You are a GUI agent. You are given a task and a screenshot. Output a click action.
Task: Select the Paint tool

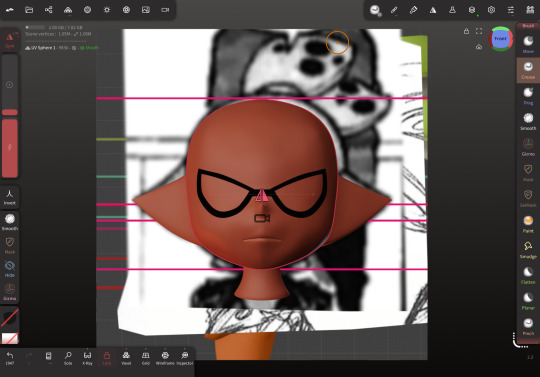click(528, 224)
